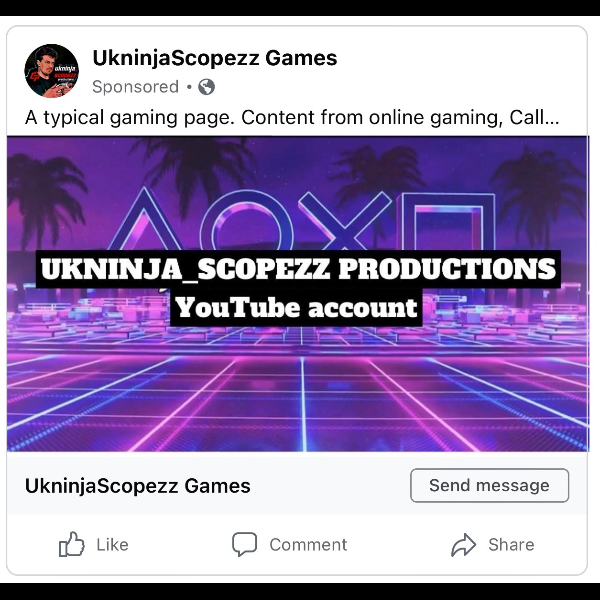Click the thumbs-up Like icon
Screen dimensions: 600x600
(x=72, y=544)
